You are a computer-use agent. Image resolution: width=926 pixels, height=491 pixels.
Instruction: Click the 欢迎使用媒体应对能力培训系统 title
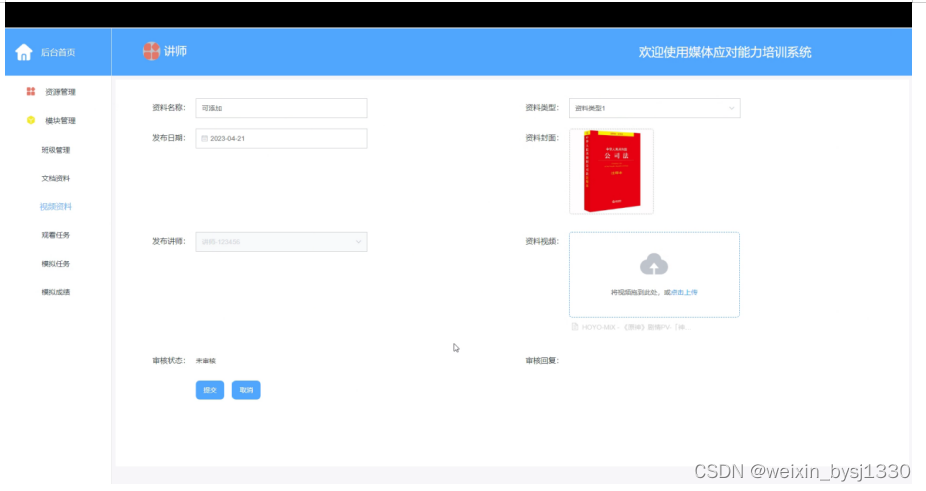click(725, 52)
